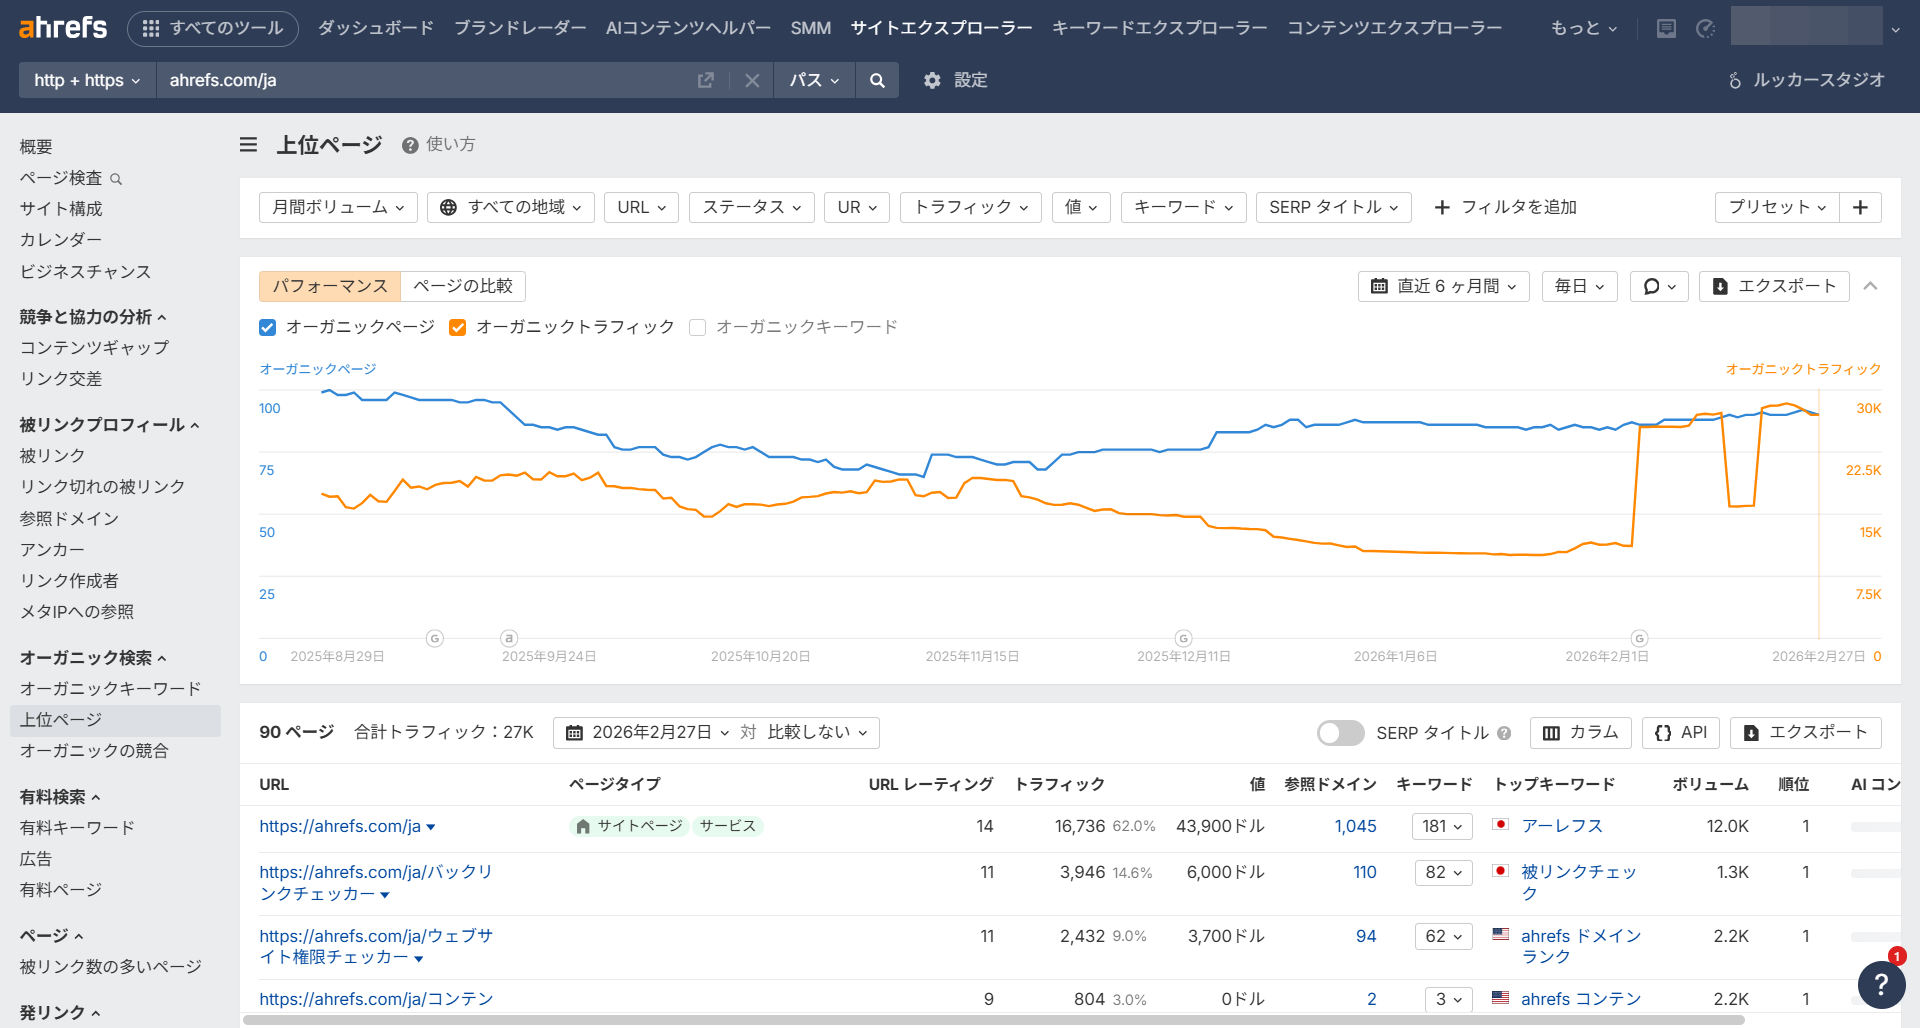Expand the 毎日 granularity dropdown

pyautogui.click(x=1578, y=286)
